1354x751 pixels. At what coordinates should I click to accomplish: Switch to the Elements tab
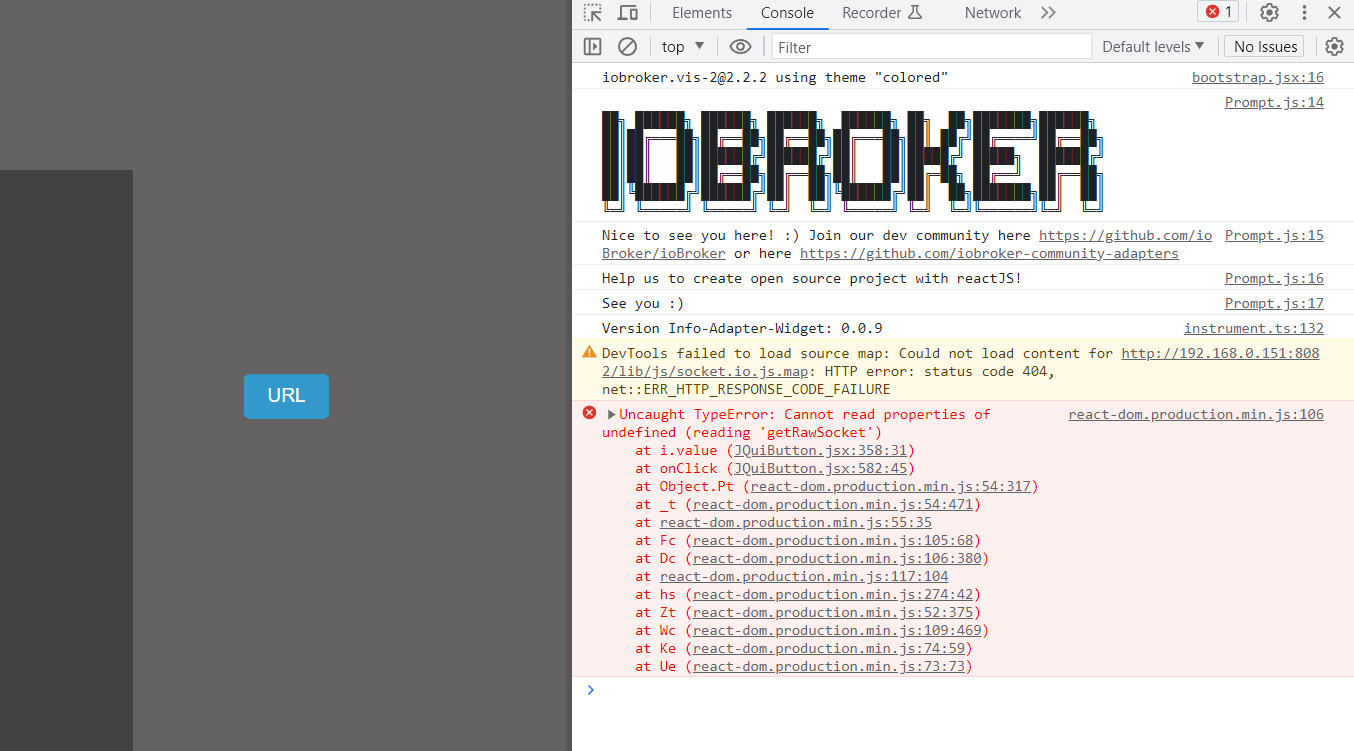(x=702, y=13)
